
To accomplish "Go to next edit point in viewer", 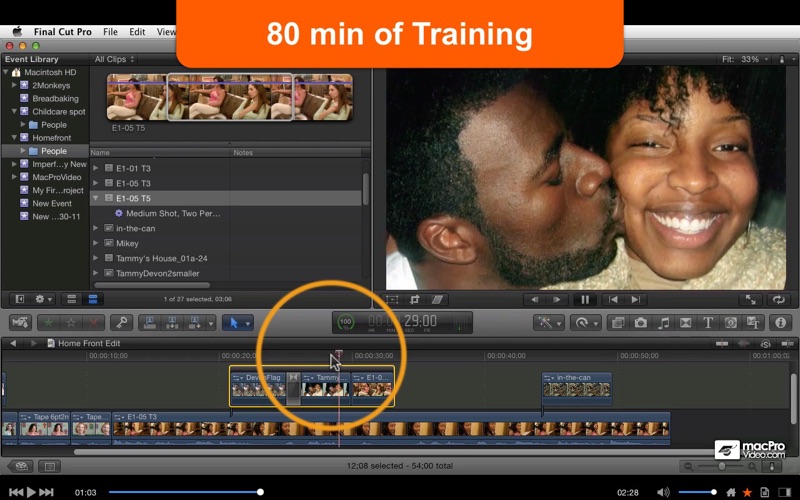I will [x=636, y=299].
